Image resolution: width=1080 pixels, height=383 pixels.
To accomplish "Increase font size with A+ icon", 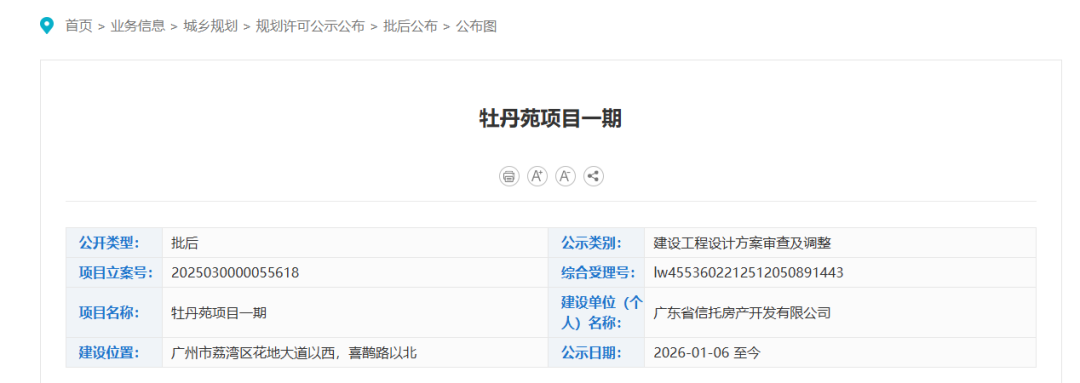I will pos(537,176).
